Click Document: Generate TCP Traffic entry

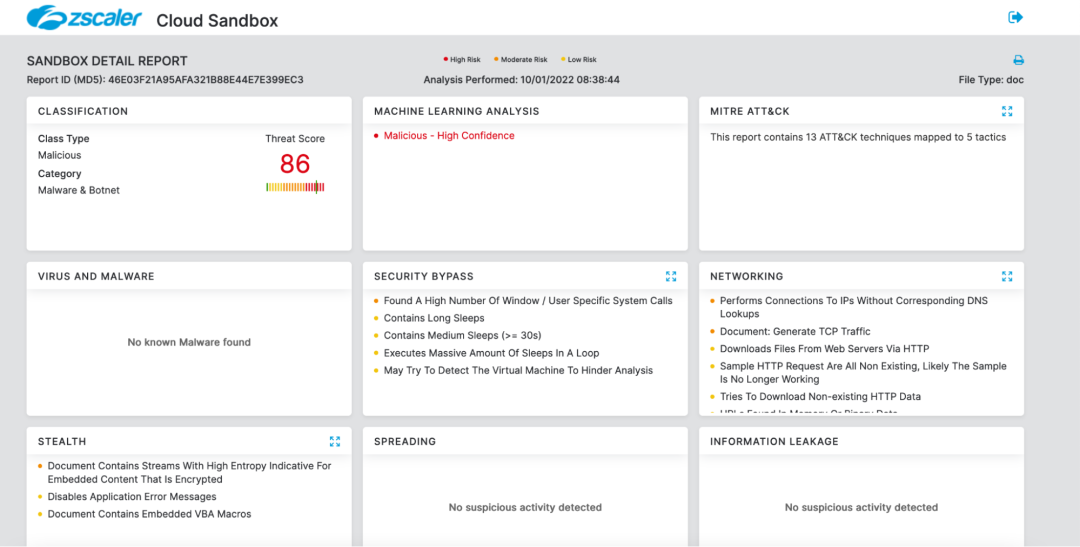795,331
